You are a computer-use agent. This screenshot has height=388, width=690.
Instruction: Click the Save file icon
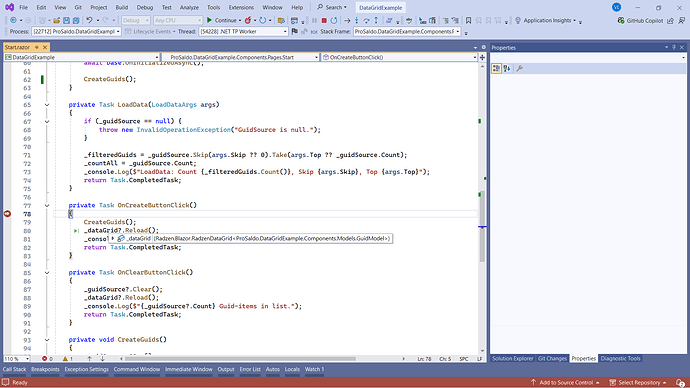[66, 20]
